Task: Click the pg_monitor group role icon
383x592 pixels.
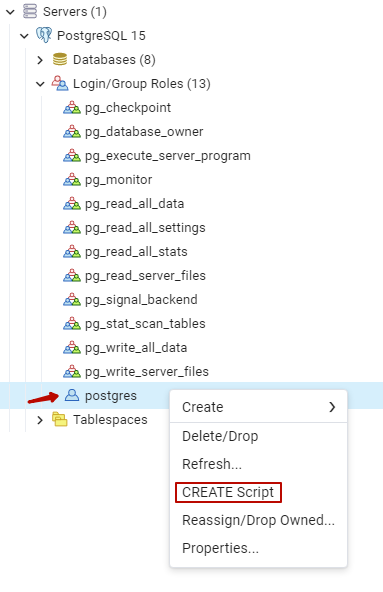Action: tap(72, 180)
